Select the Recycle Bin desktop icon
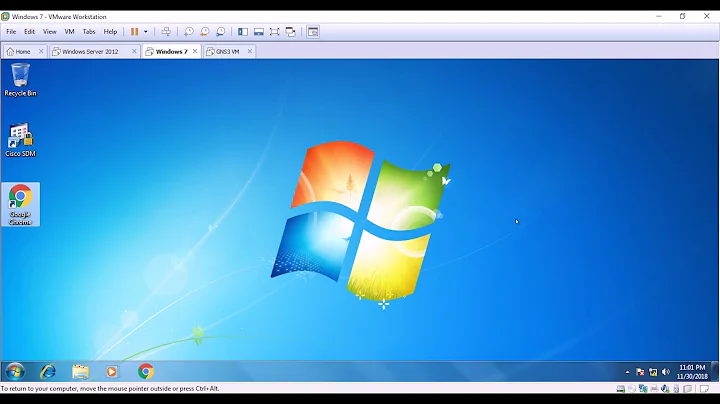The height and width of the screenshot is (404, 720). click(x=20, y=80)
